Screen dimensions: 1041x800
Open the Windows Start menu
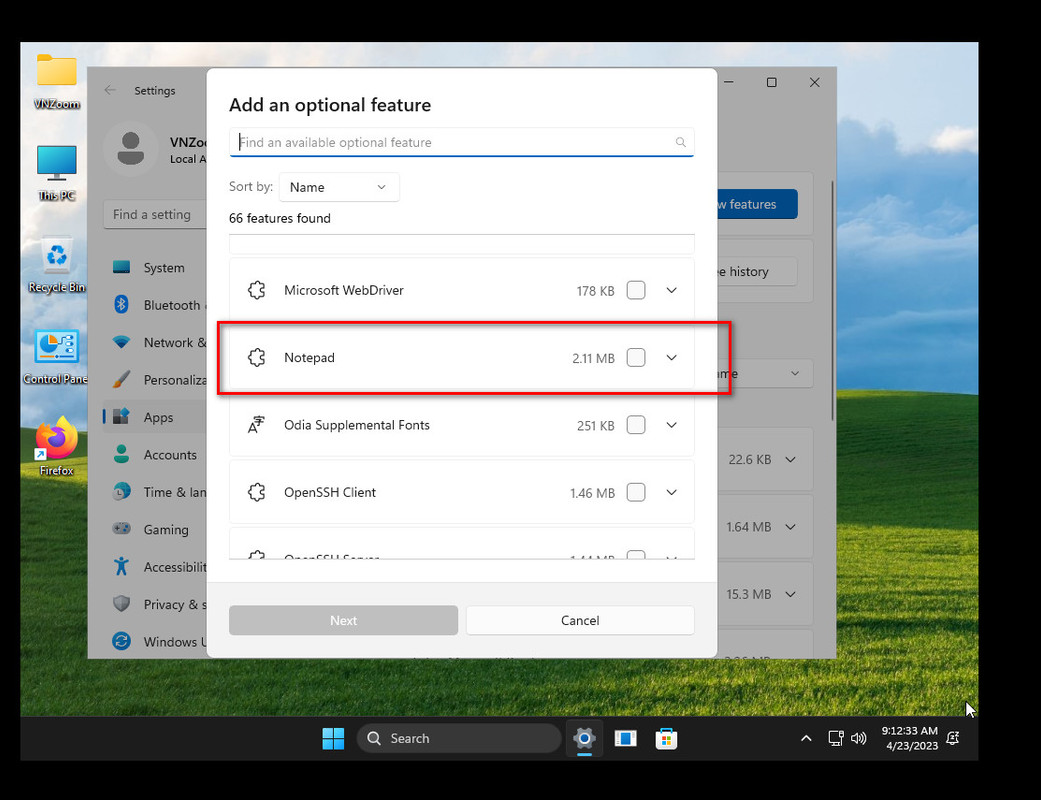(333, 738)
